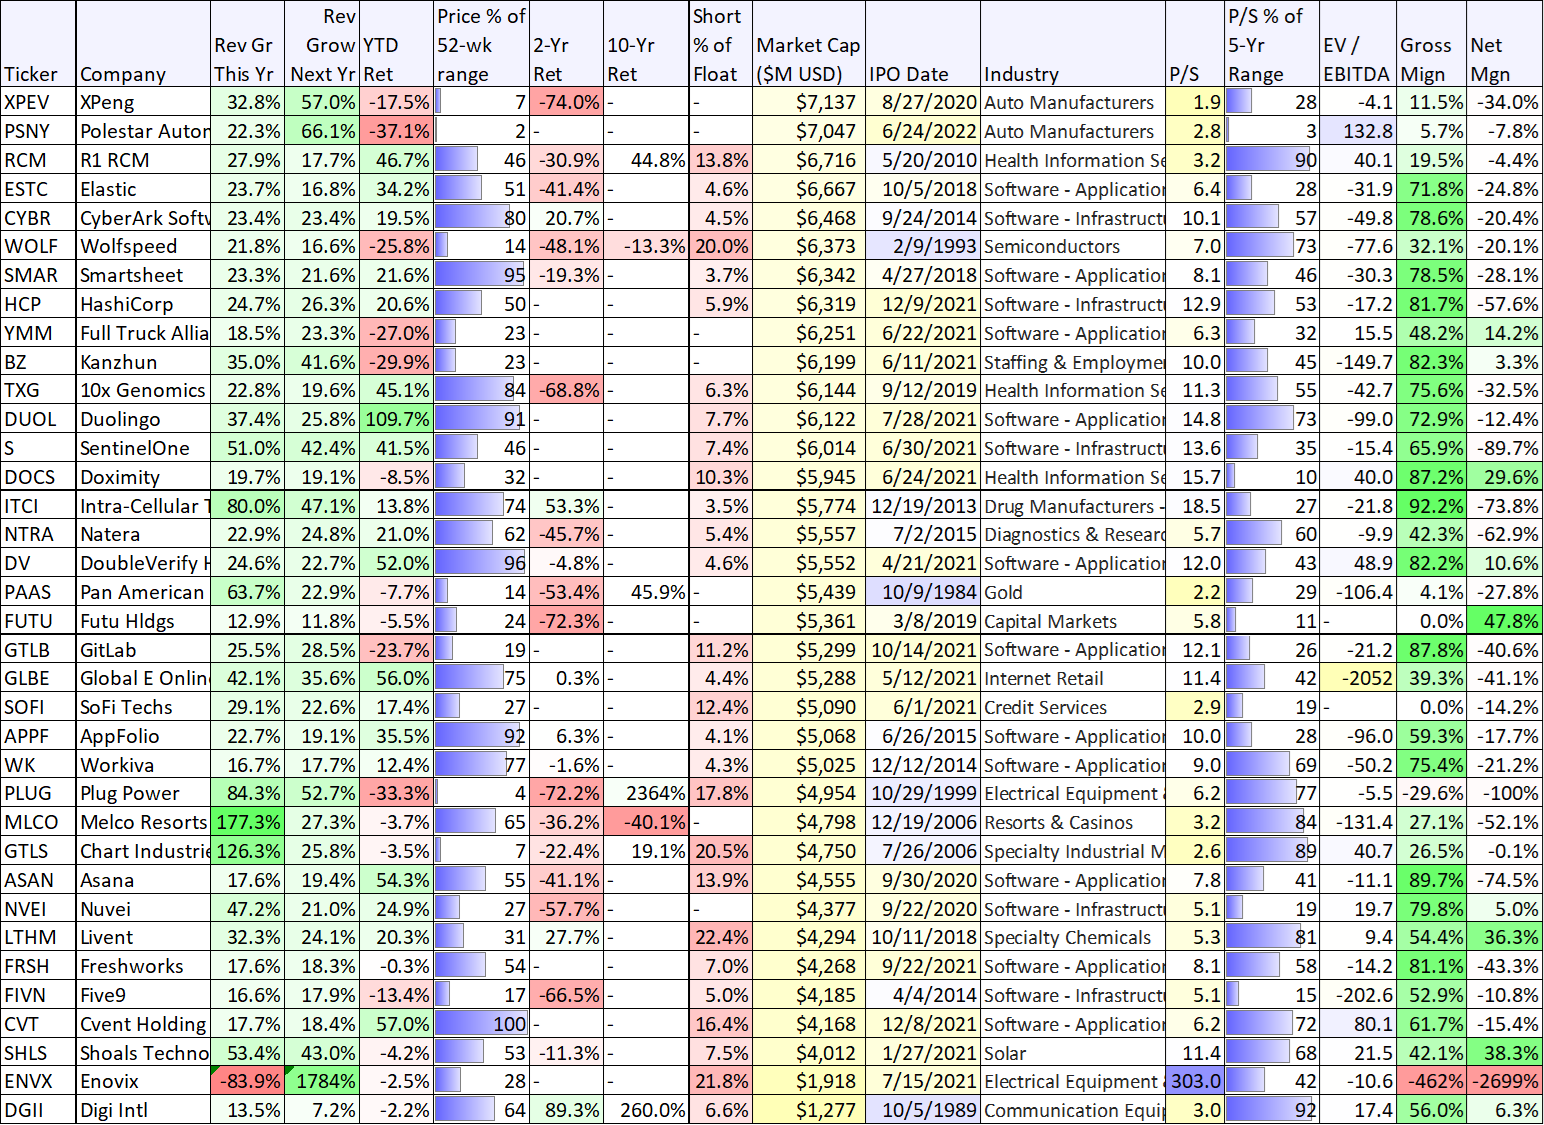Click Pan American's 10/9/1984 IPO date

(922, 592)
